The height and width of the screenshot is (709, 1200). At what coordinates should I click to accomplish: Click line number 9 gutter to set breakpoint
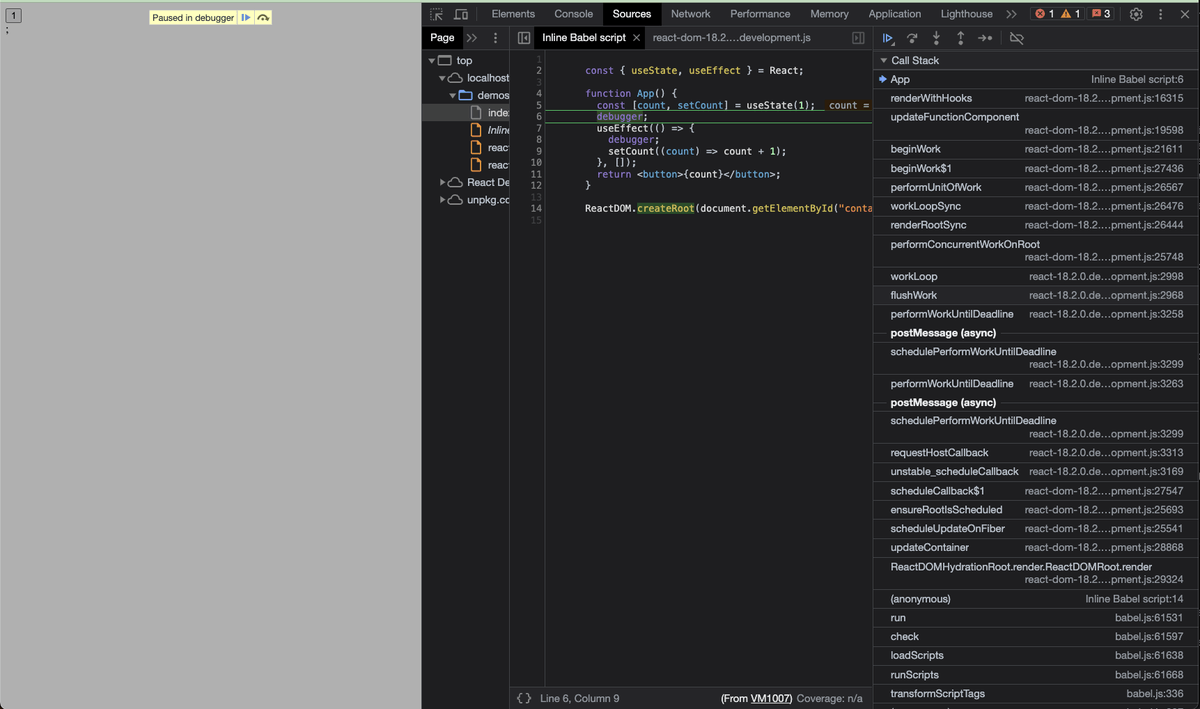(x=538, y=150)
